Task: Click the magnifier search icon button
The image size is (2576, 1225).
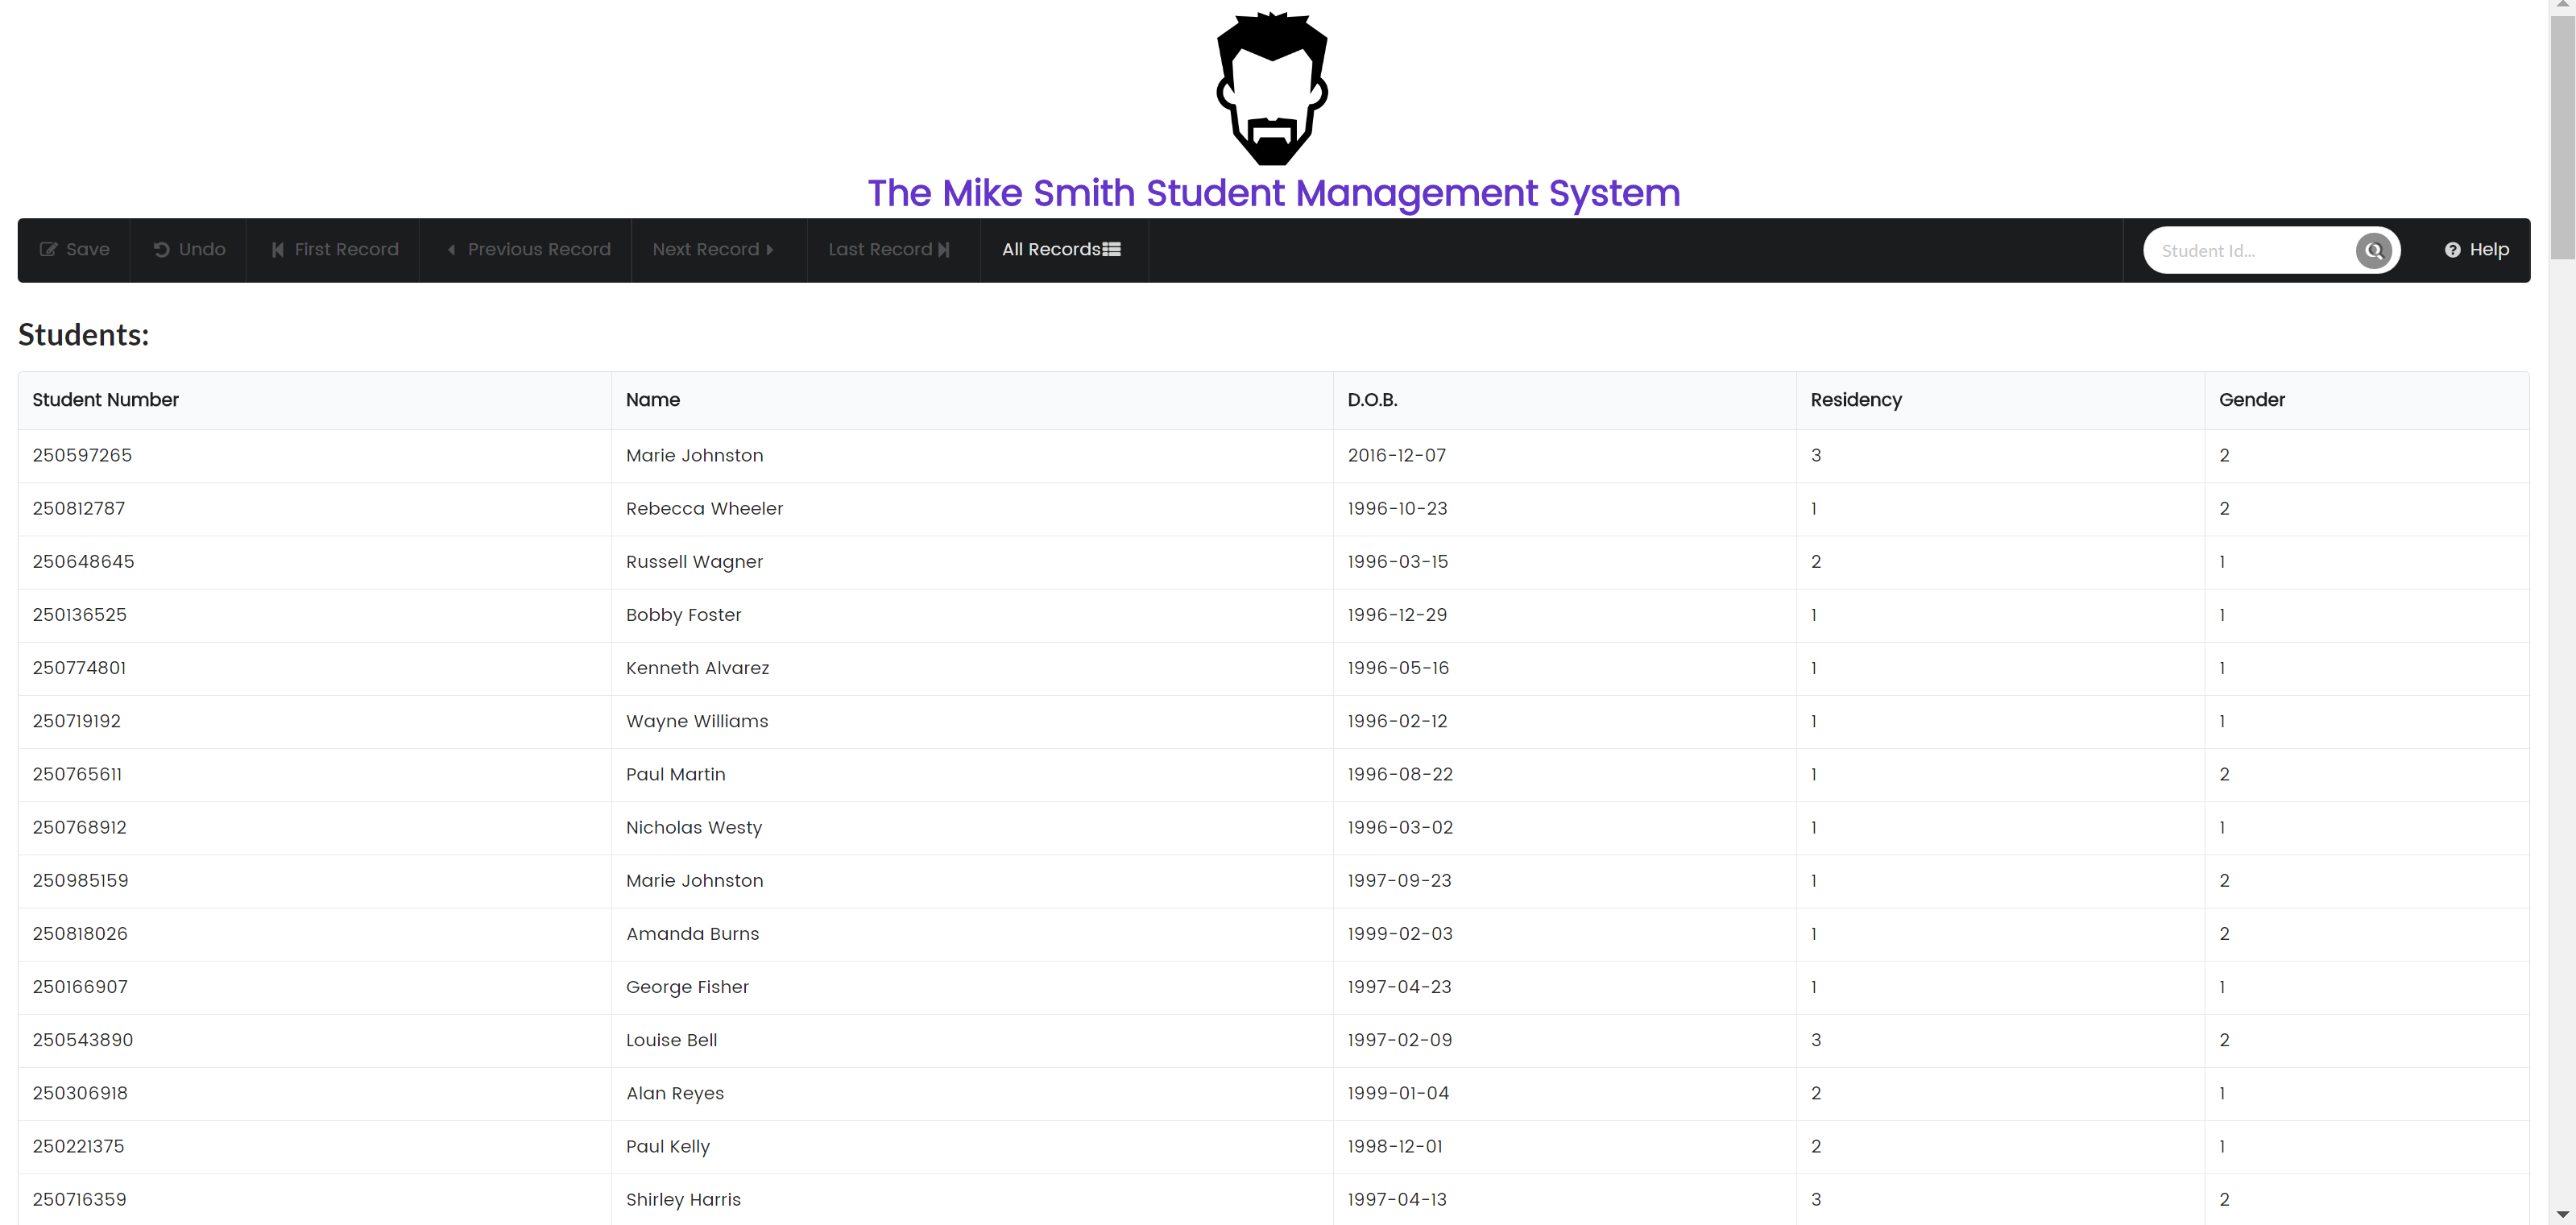Action: 2373,250
